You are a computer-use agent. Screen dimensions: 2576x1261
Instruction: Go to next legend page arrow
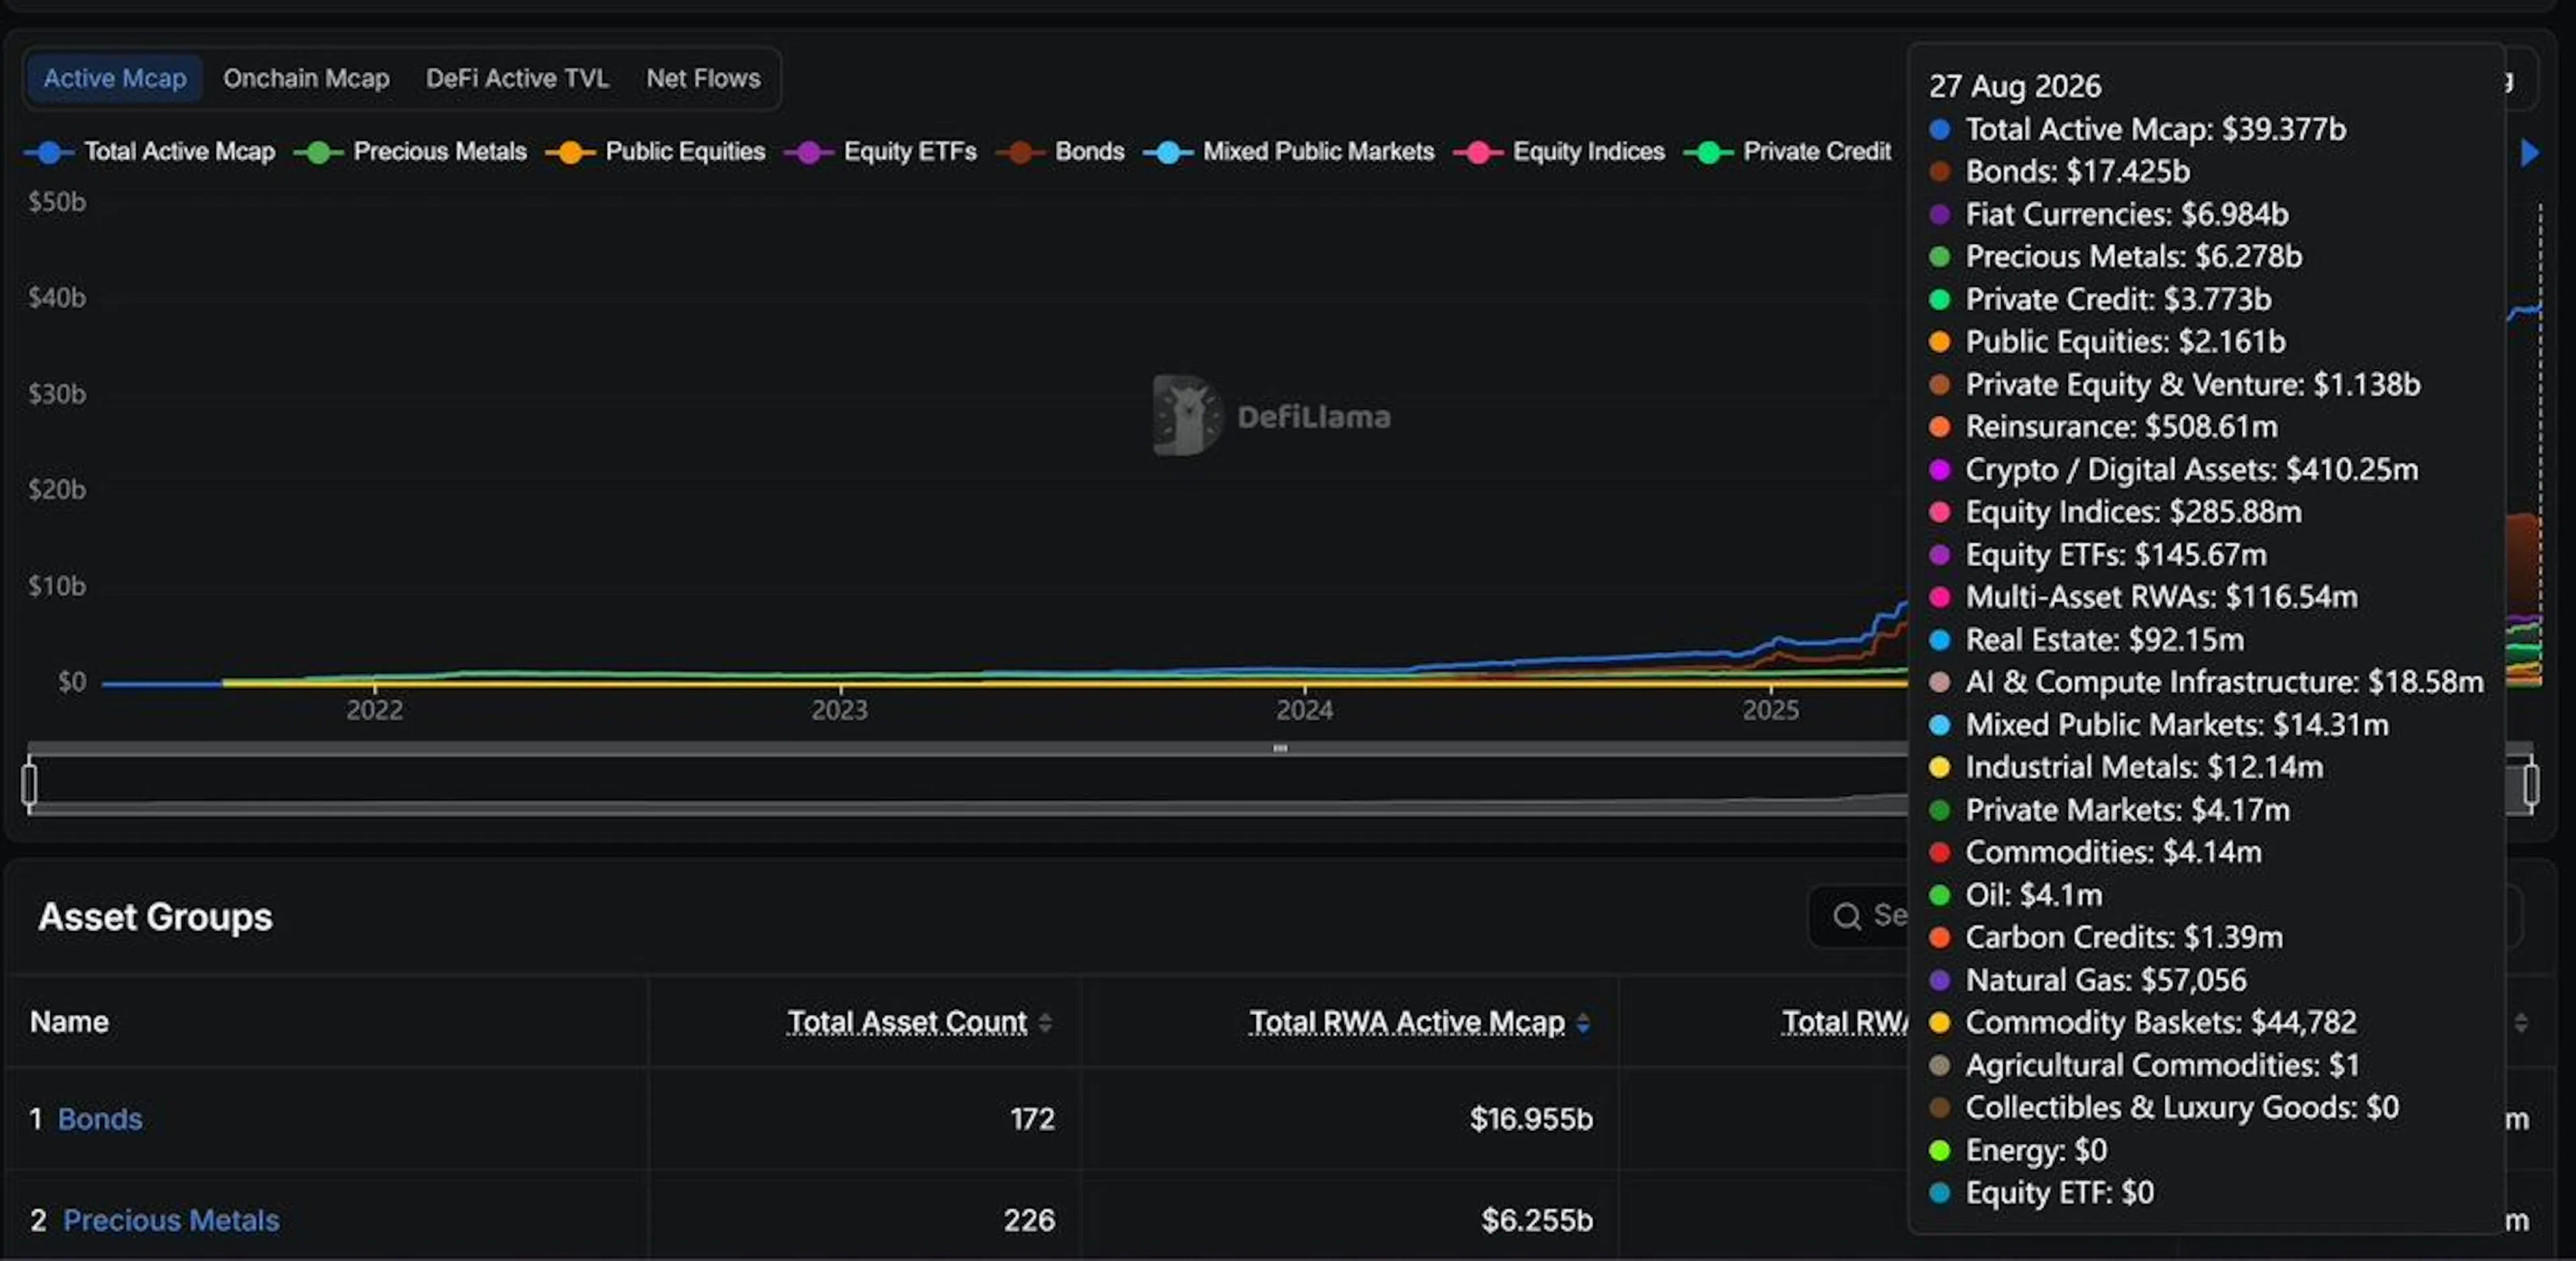coord(2530,153)
